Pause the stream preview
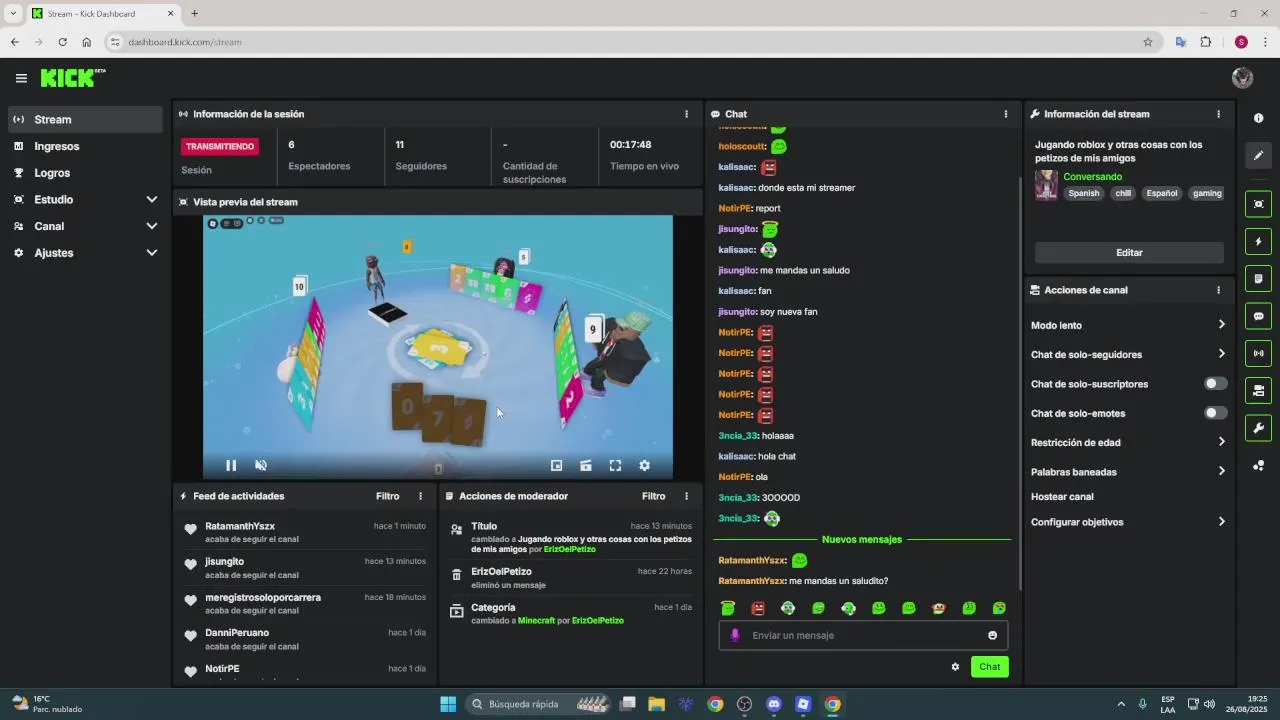Screen dimensions: 1280x720 point(231,465)
